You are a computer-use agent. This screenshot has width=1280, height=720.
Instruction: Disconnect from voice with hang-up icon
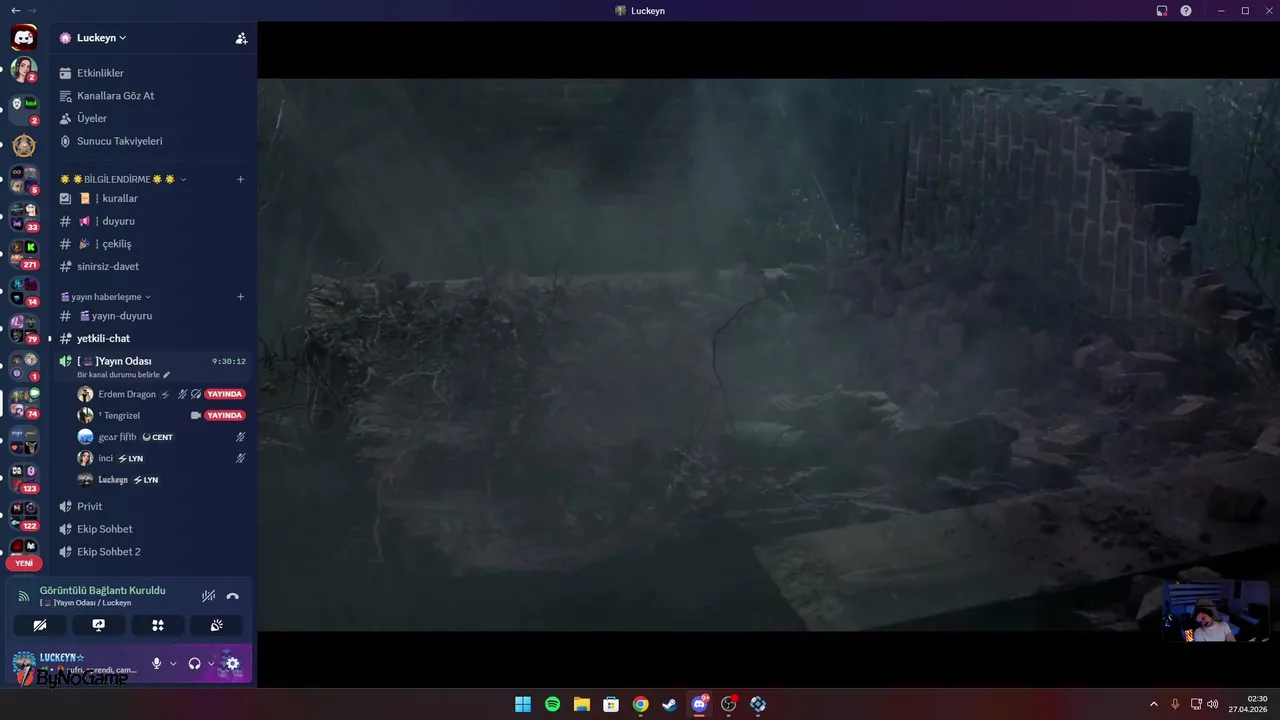tap(233, 596)
